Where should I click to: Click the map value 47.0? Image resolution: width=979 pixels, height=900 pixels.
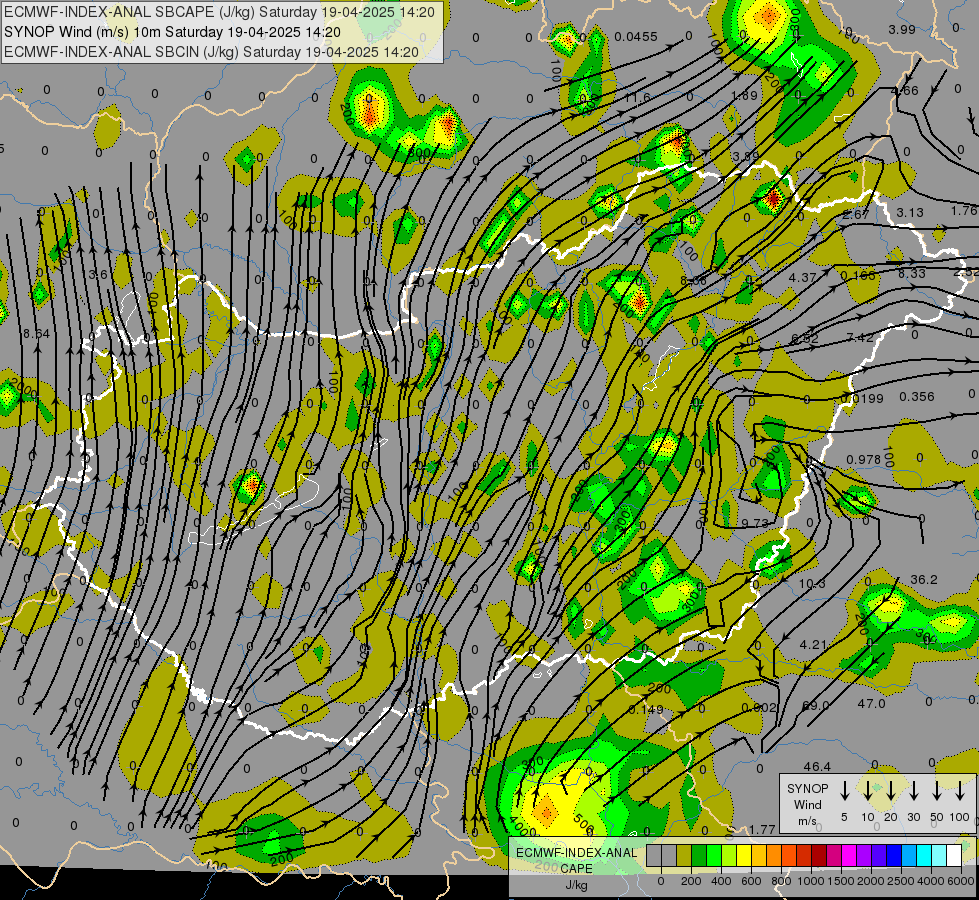click(871, 703)
